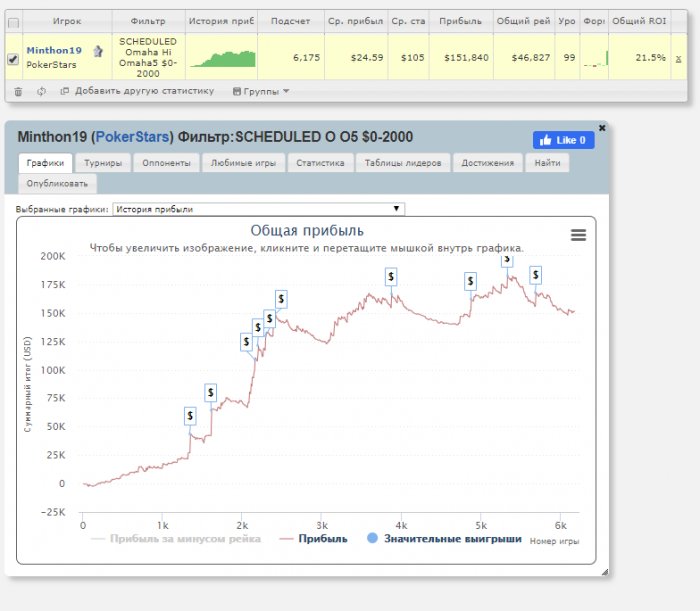700x611 pixels.
Task: Toggle the header select-all checkbox
Action: pos(14,22)
